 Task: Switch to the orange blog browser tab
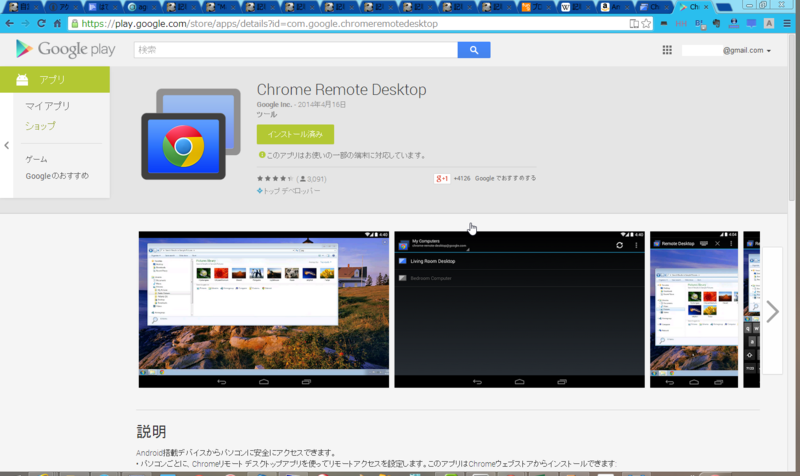click(536, 7)
